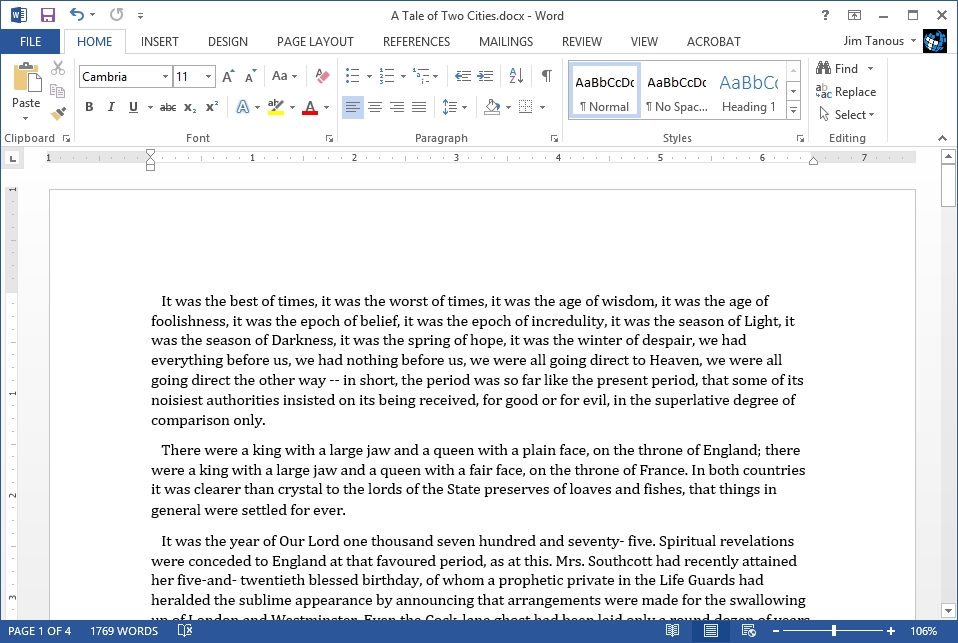The height and width of the screenshot is (643, 958).
Task: Open the Select dropdown in Editing
Action: 847,114
